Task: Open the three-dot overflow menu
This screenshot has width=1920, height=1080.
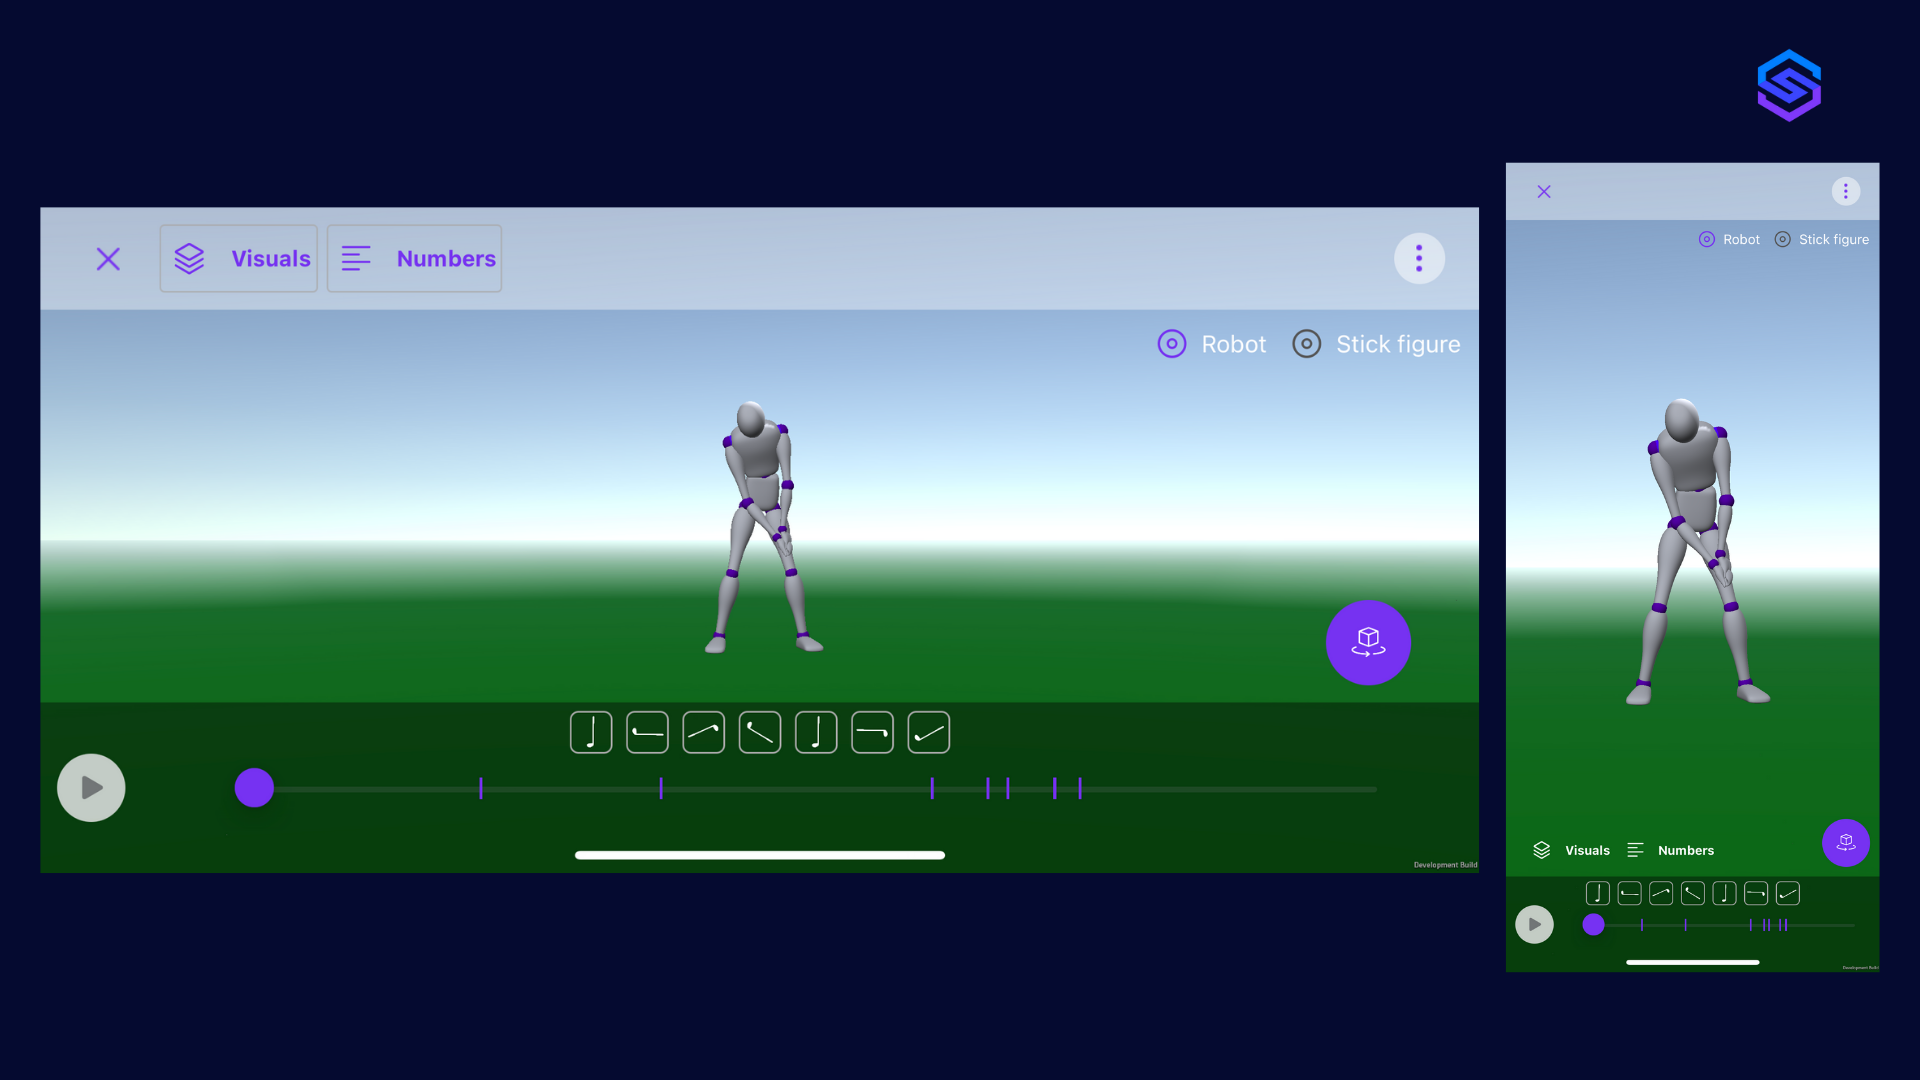Action: pyautogui.click(x=1419, y=258)
